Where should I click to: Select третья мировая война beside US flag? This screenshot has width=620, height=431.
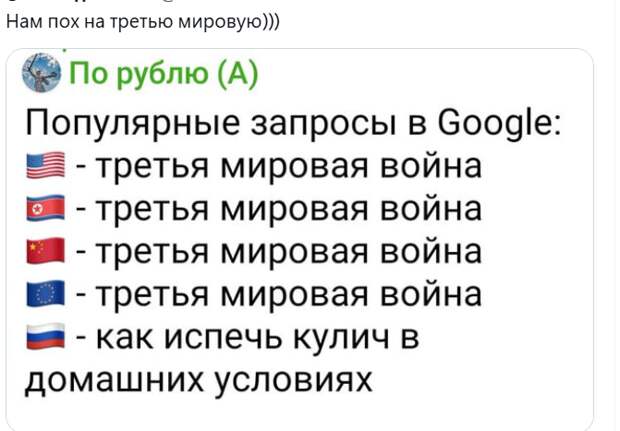point(289,165)
